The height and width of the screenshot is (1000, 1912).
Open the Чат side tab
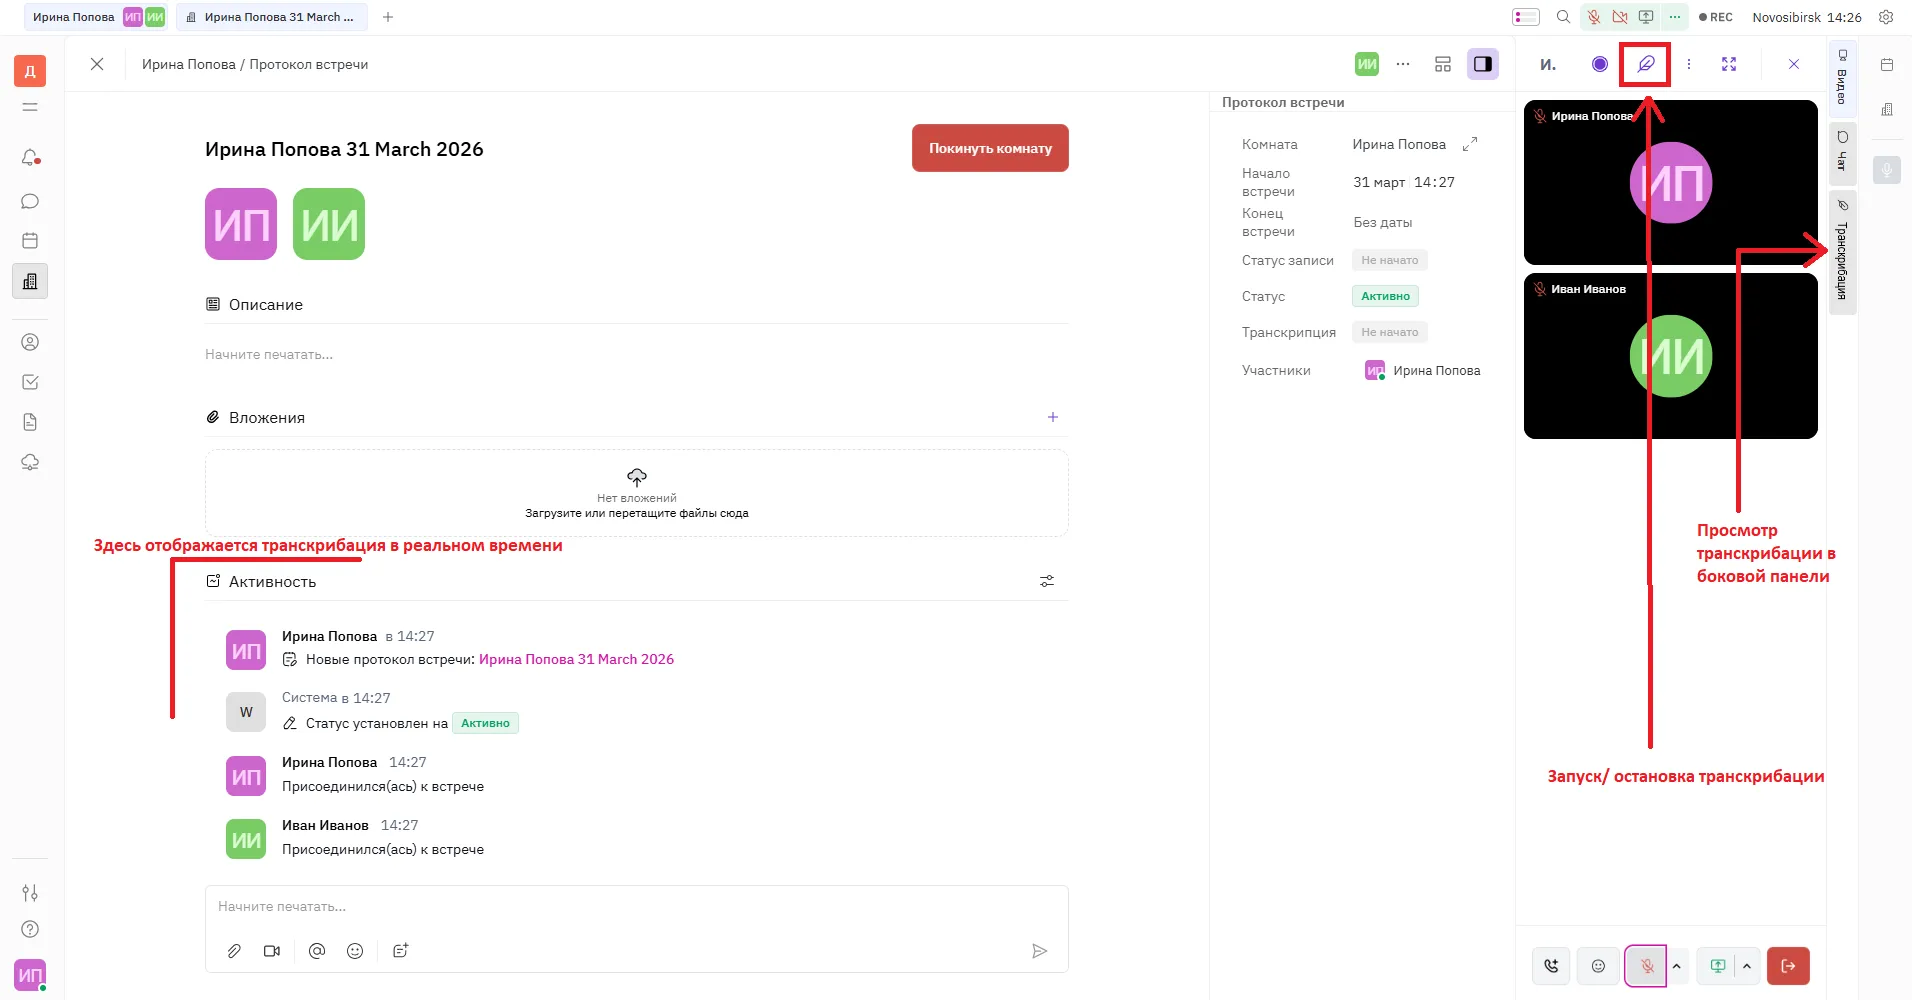(1842, 152)
